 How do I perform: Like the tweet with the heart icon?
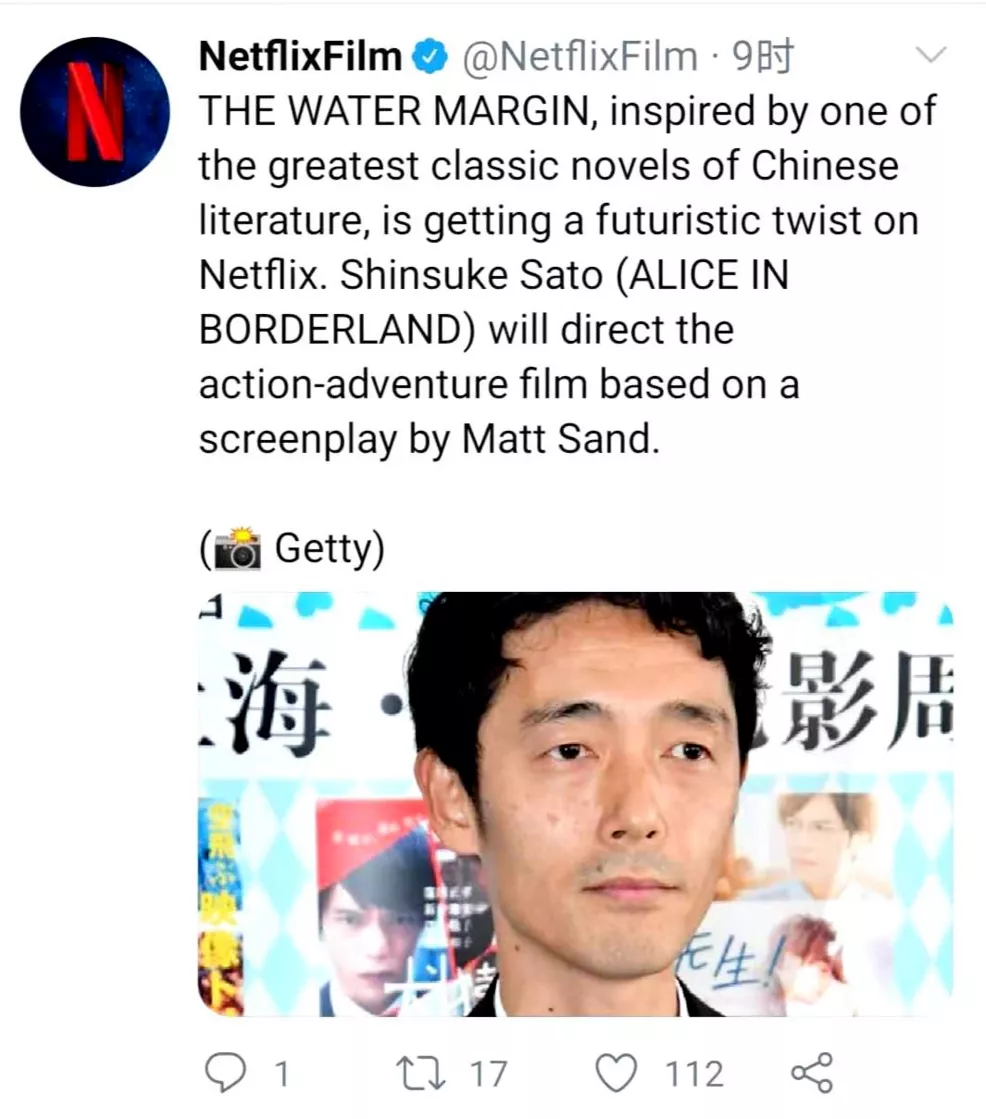click(616, 1073)
